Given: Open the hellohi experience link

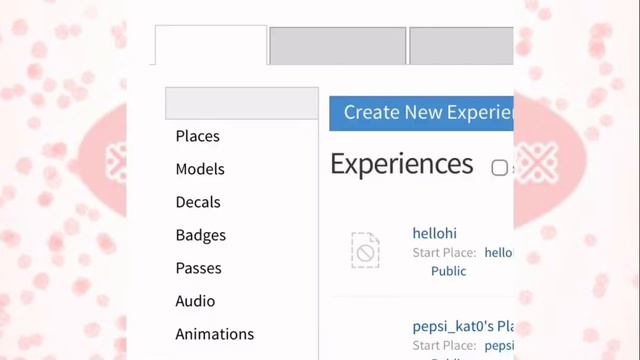Looking at the screenshot, I should 434,233.
